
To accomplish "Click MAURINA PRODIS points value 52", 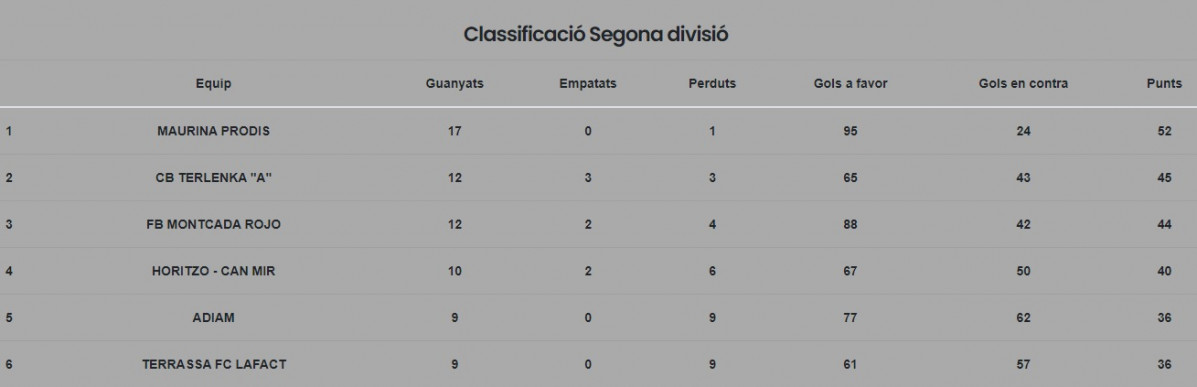I will pyautogui.click(x=1163, y=131).
